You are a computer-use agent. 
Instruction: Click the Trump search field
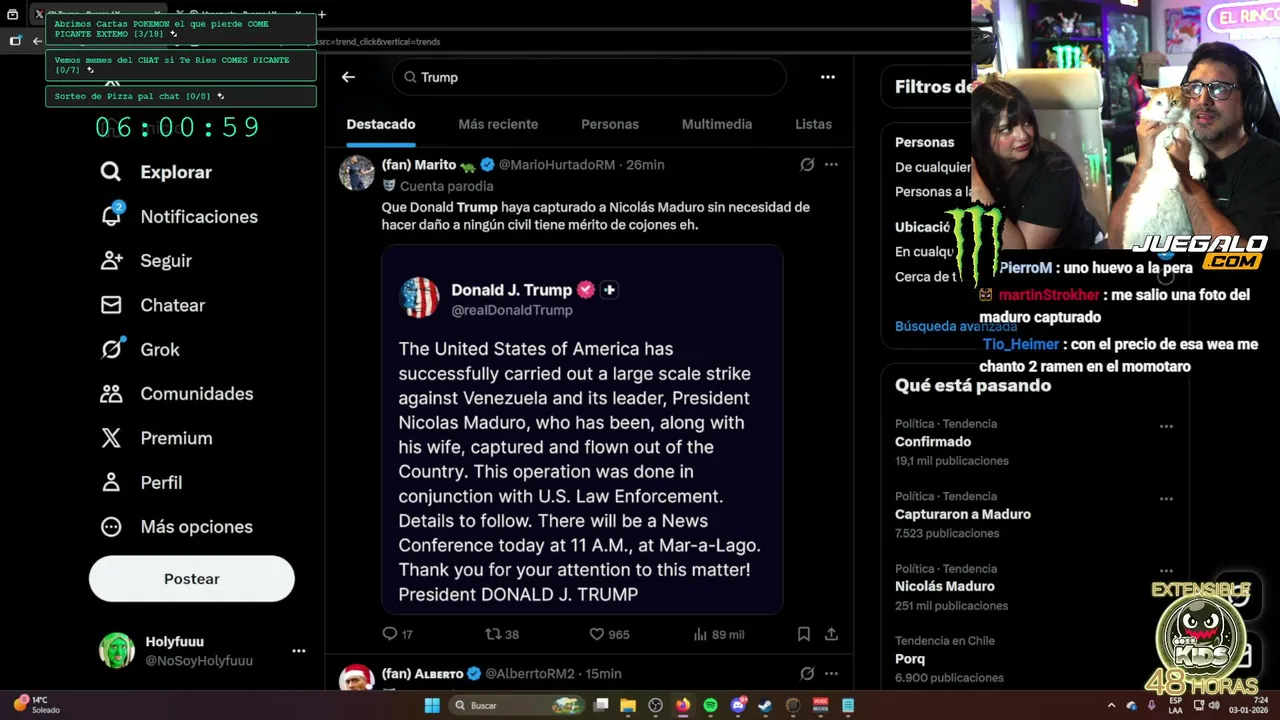pyautogui.click(x=589, y=77)
